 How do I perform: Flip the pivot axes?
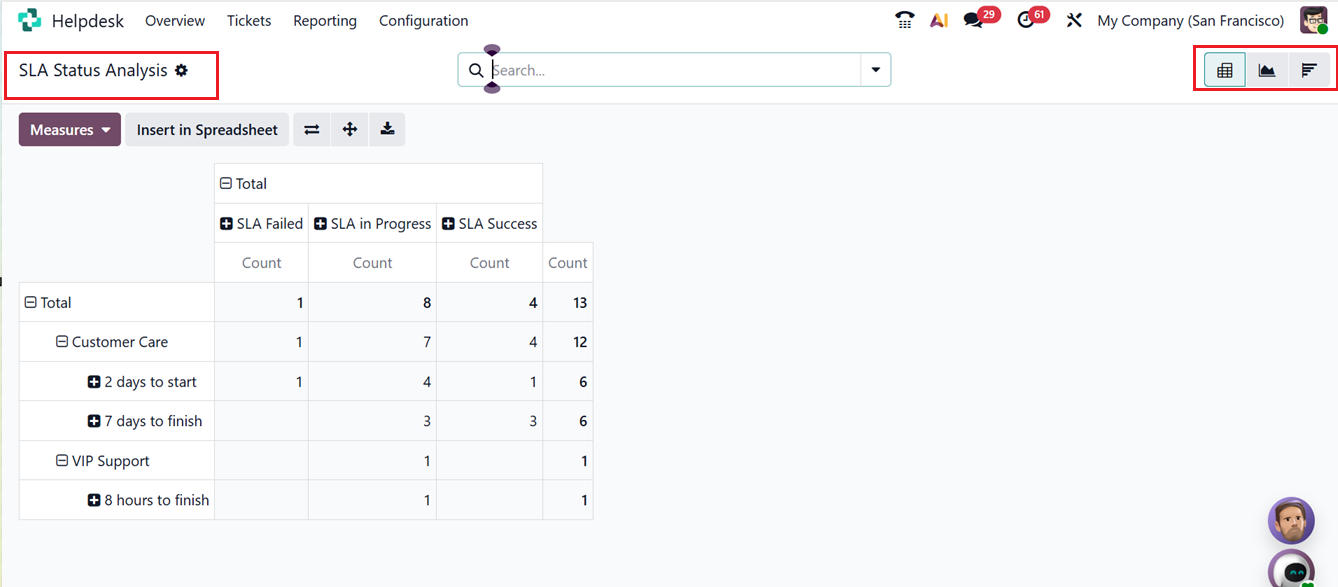tap(311, 129)
